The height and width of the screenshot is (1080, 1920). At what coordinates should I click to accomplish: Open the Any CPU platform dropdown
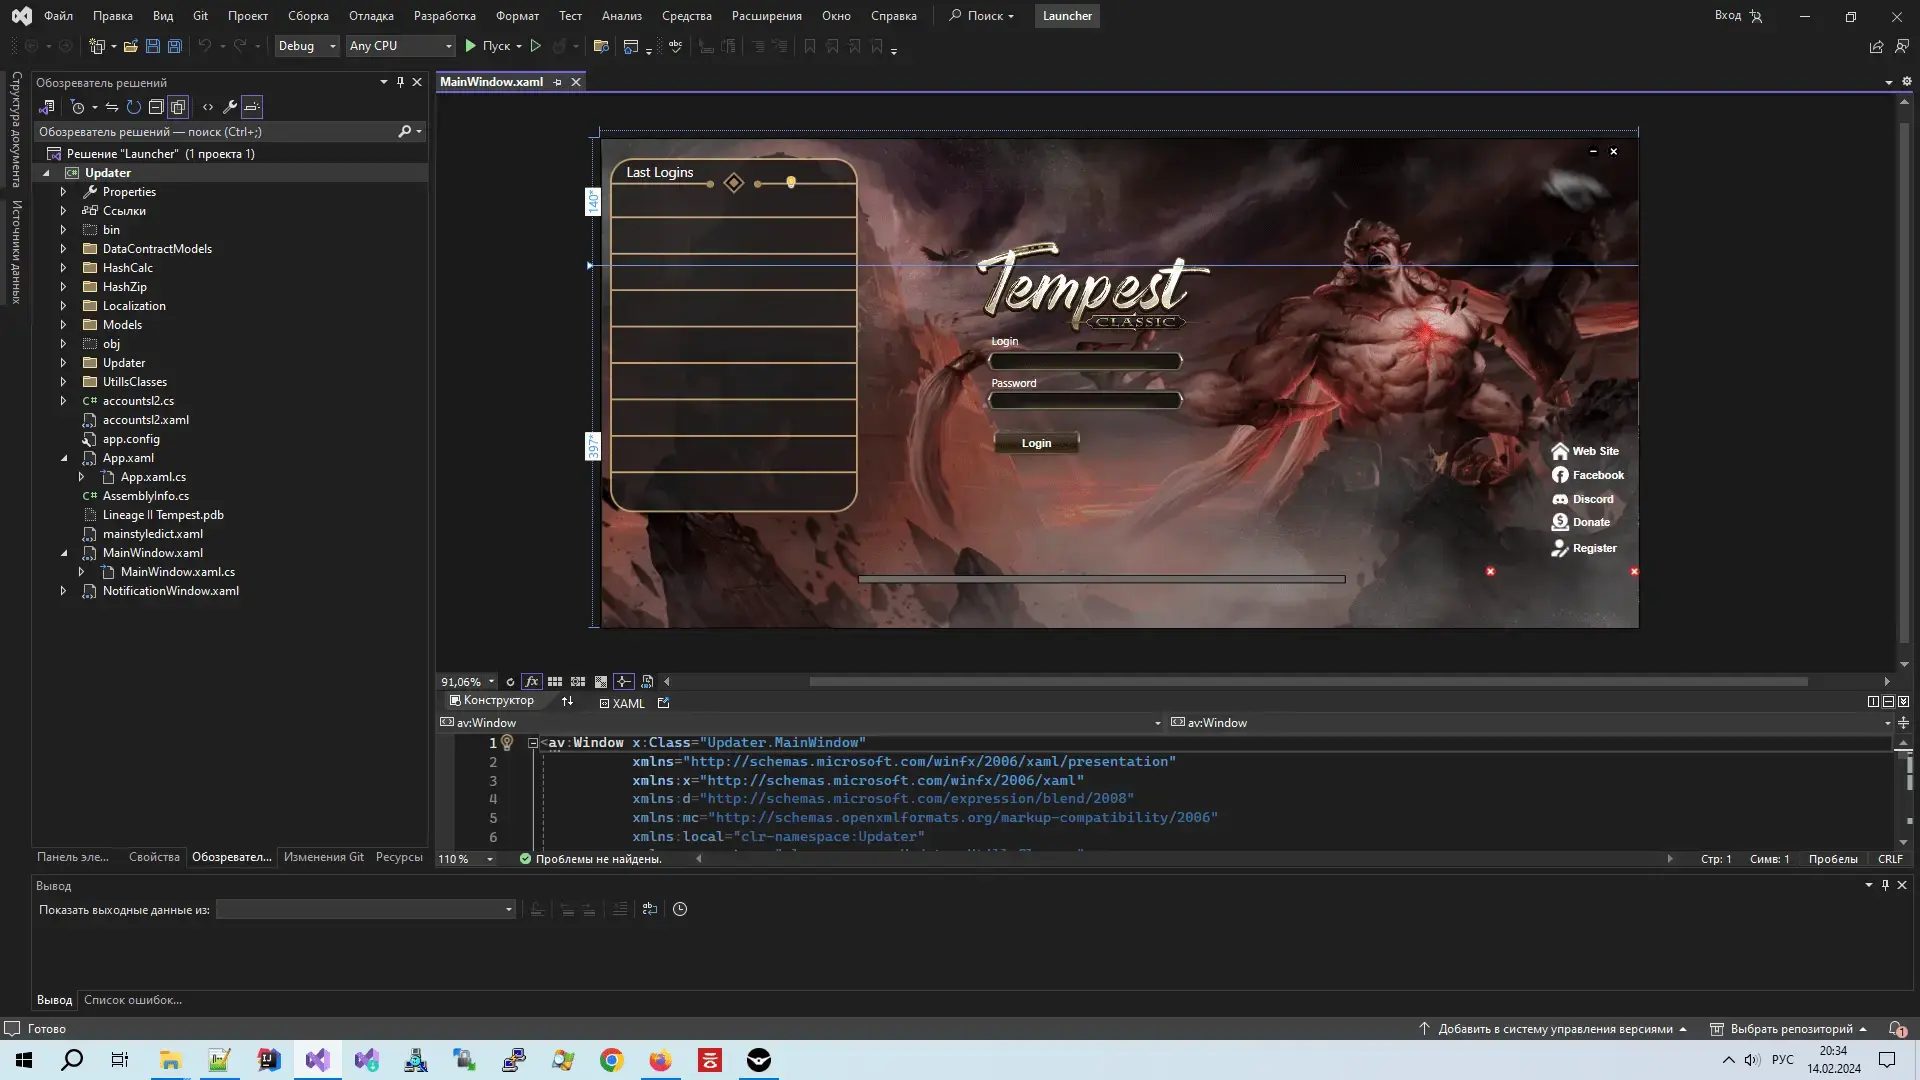[x=400, y=46]
